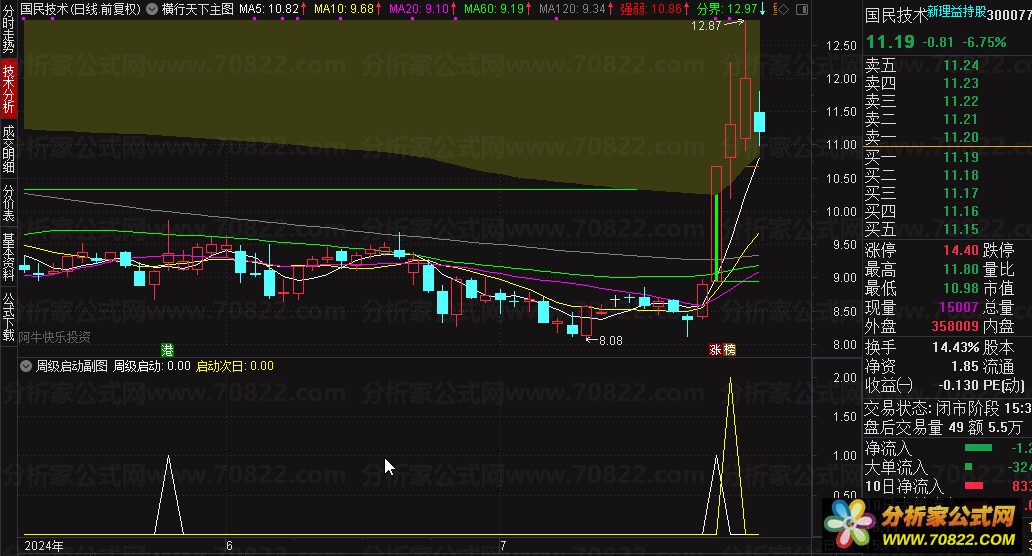Click the 买一 price 11.19
The height and width of the screenshot is (556, 1032).
tap(961, 157)
